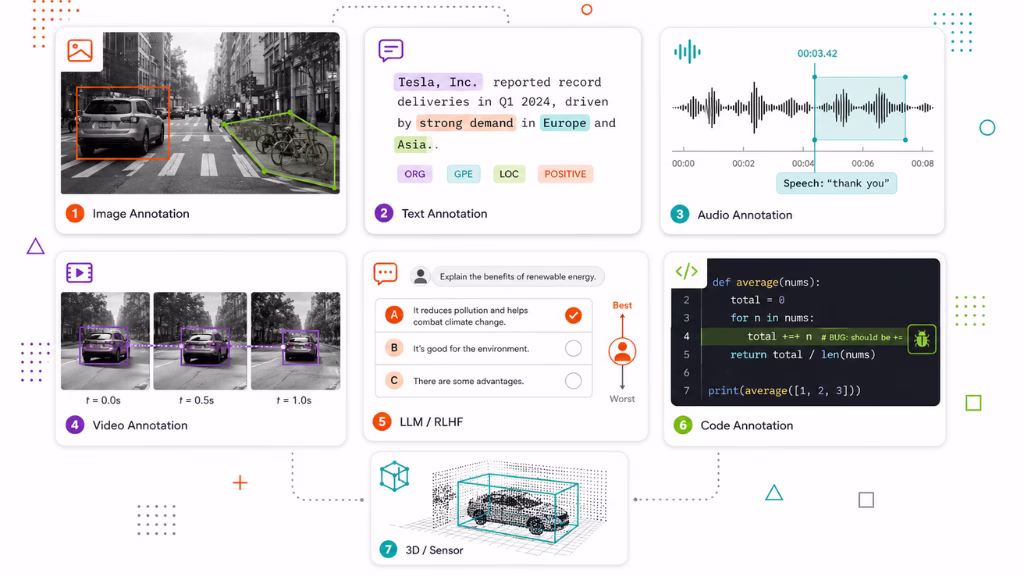Click the user avatar beside the prompt
This screenshot has width=1024, height=576.
pos(421,276)
